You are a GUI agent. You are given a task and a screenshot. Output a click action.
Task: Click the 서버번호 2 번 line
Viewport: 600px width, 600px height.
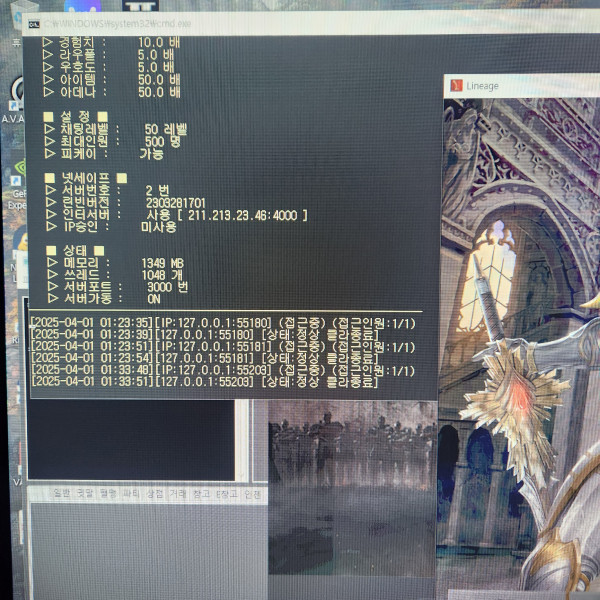click(x=107, y=190)
